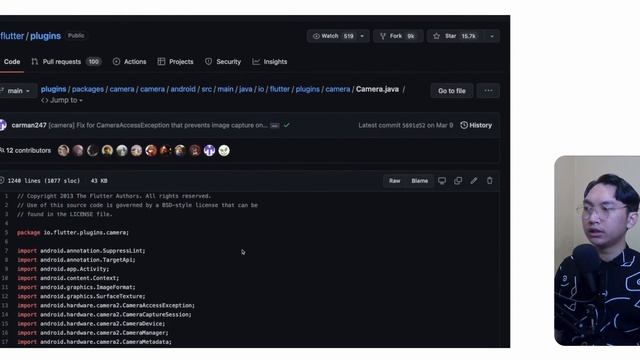The width and height of the screenshot is (640, 360).
Task: Click 'package io.flutter.plugins.camera;' code line
Action: point(73,233)
